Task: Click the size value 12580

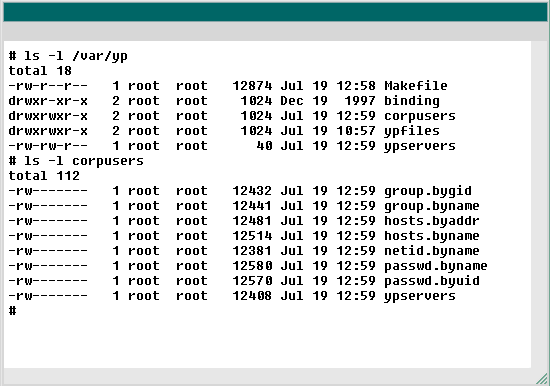Action: pos(252,266)
